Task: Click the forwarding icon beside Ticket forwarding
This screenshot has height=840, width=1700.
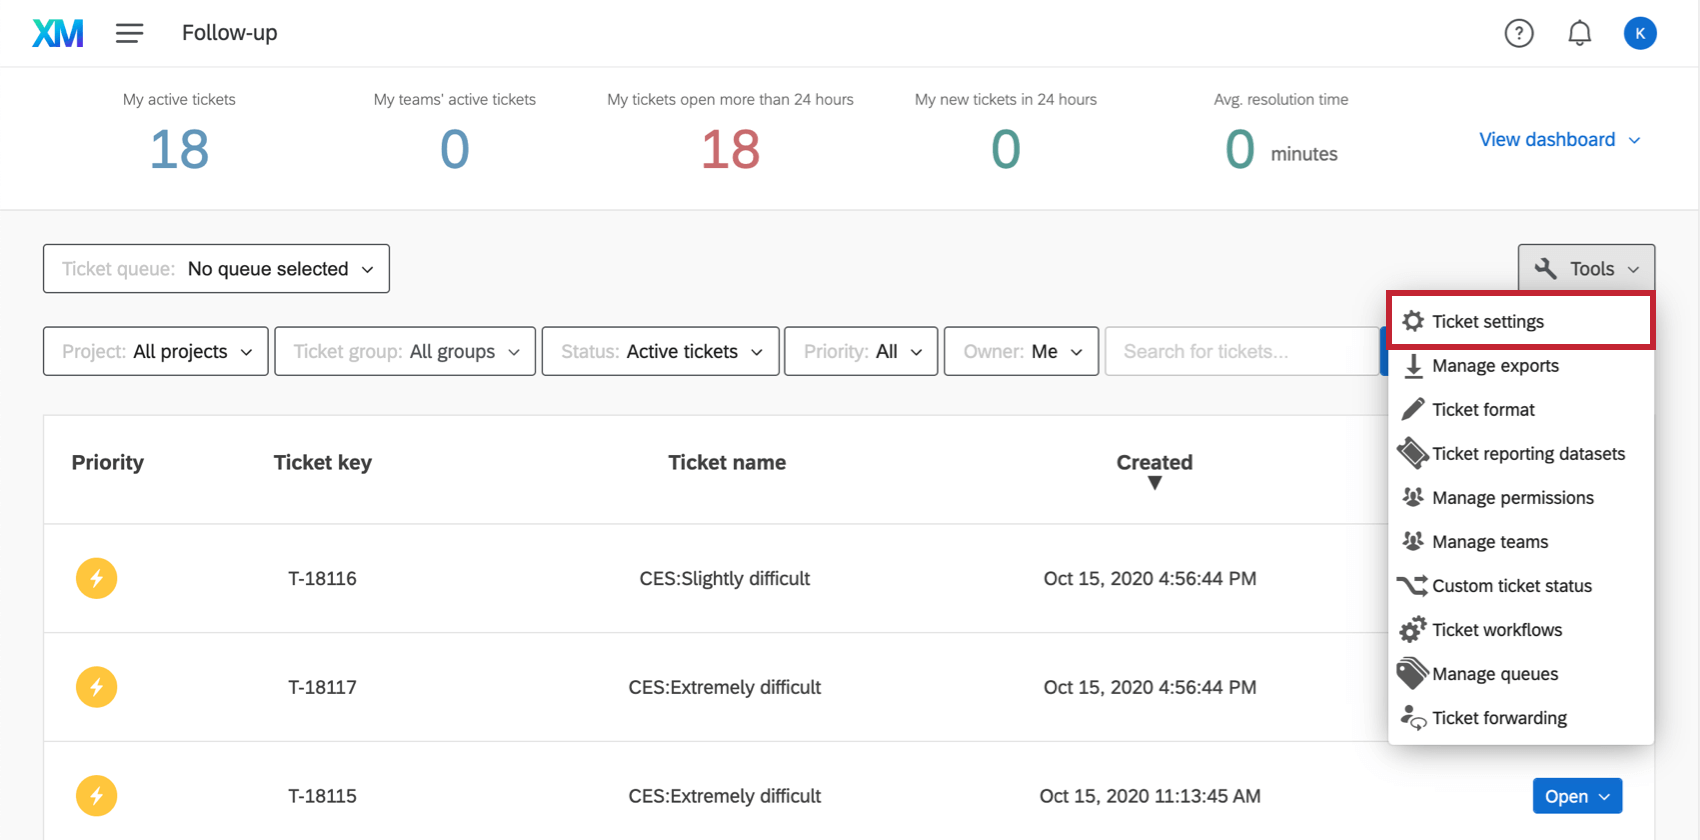Action: pos(1413,717)
